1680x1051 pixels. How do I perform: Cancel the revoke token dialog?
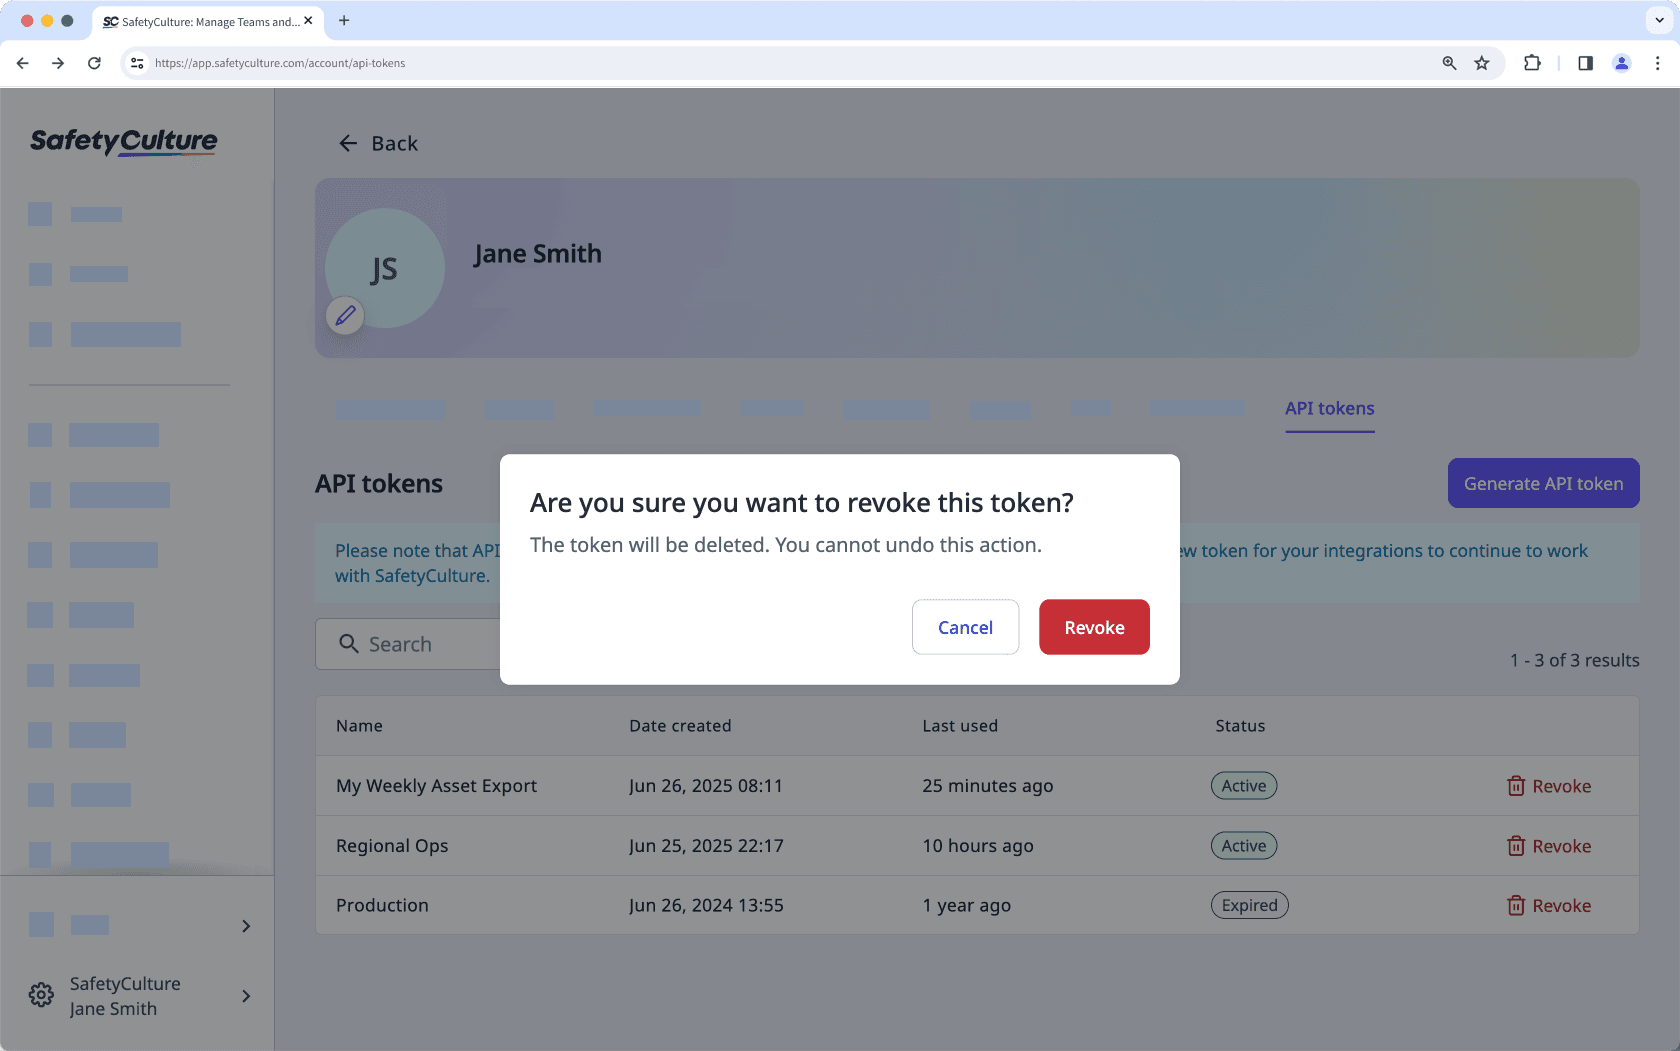point(964,627)
